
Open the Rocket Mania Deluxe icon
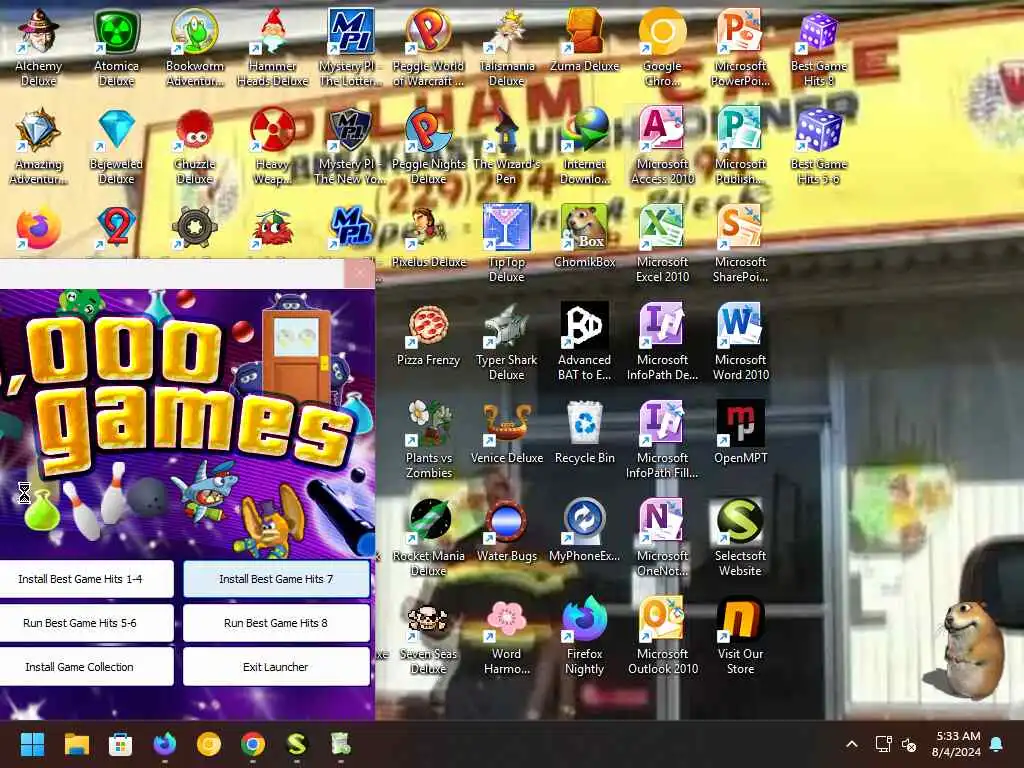(428, 538)
